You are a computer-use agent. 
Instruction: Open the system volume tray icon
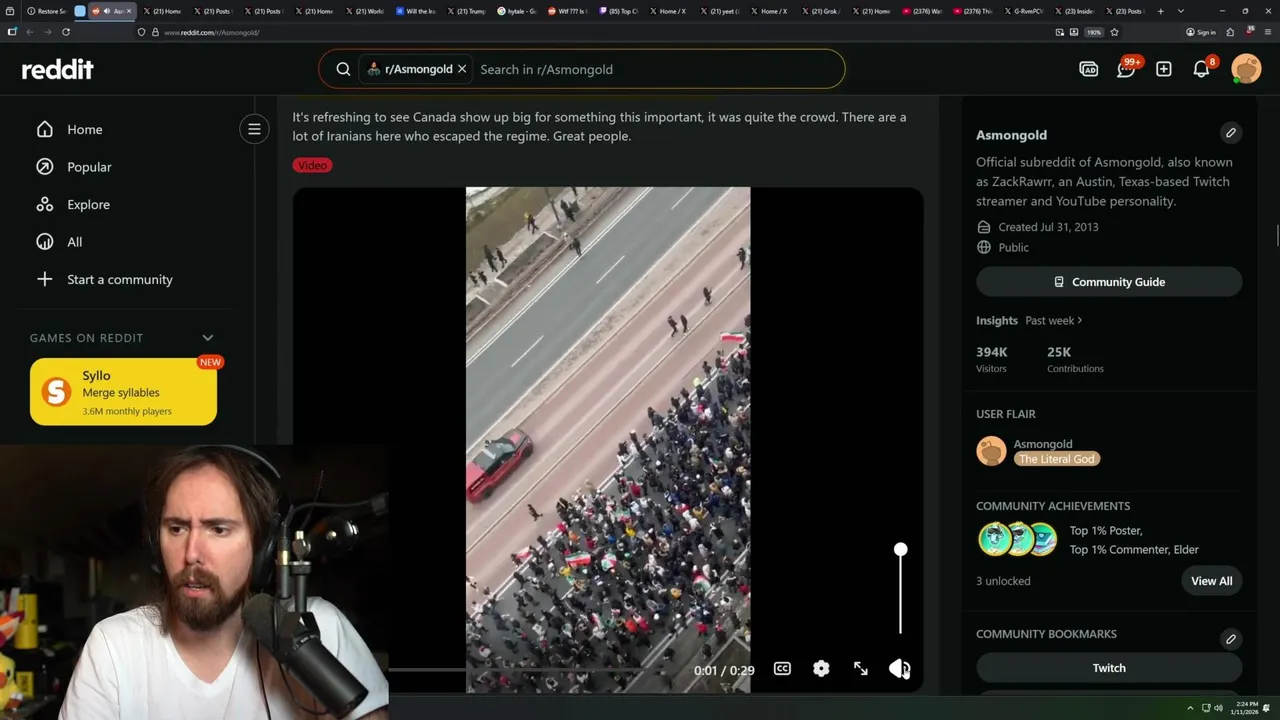coord(1218,708)
